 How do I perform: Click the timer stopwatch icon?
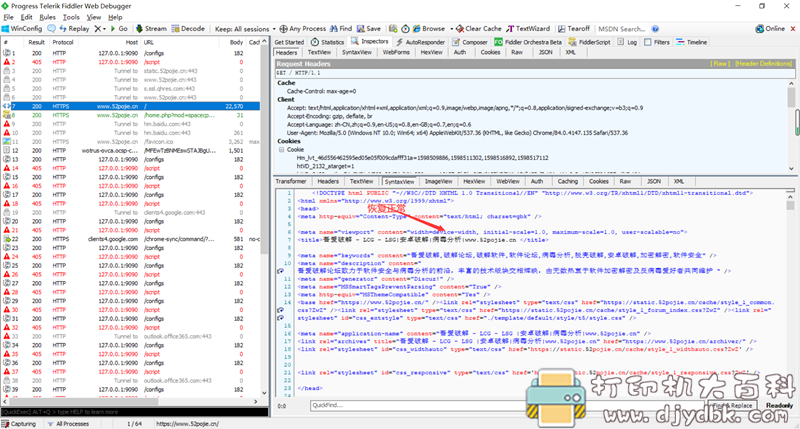click(405, 29)
